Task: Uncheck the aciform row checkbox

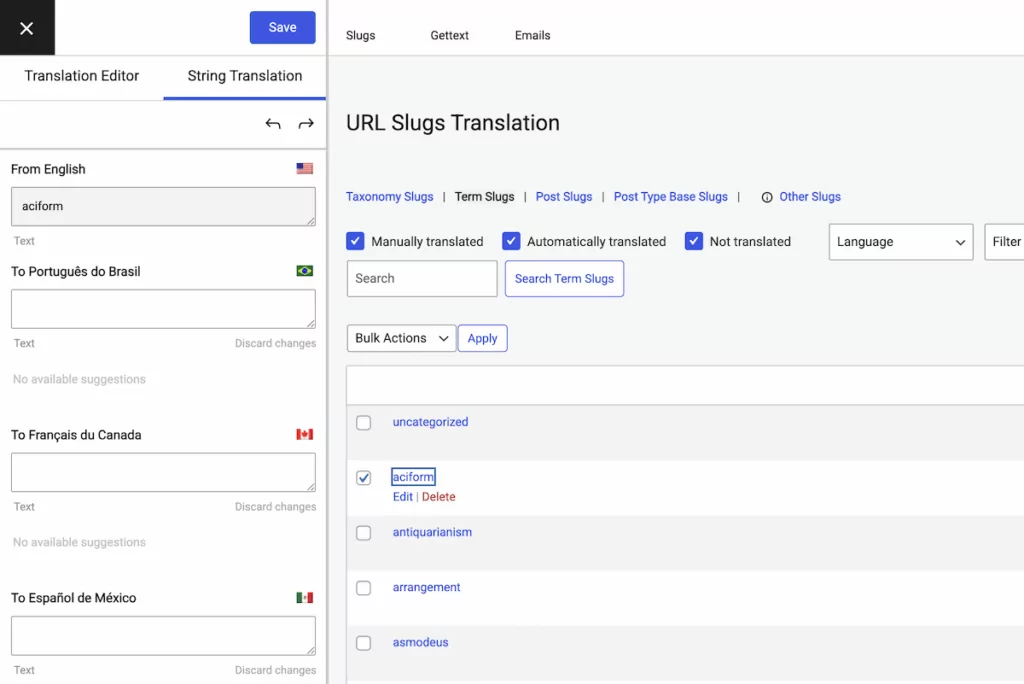Action: pyautogui.click(x=364, y=478)
